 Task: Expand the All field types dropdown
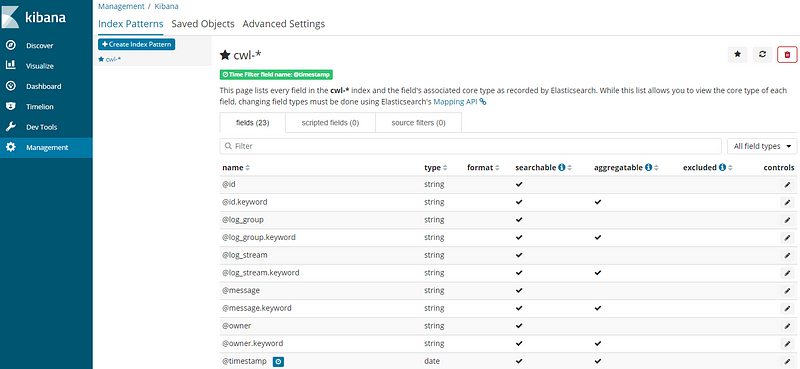coord(762,146)
